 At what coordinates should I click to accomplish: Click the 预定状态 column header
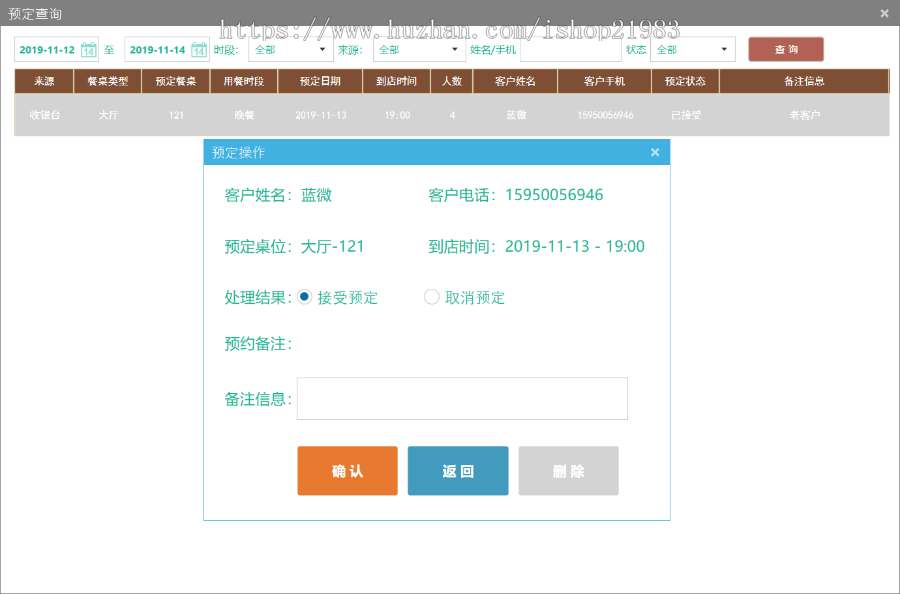click(684, 81)
